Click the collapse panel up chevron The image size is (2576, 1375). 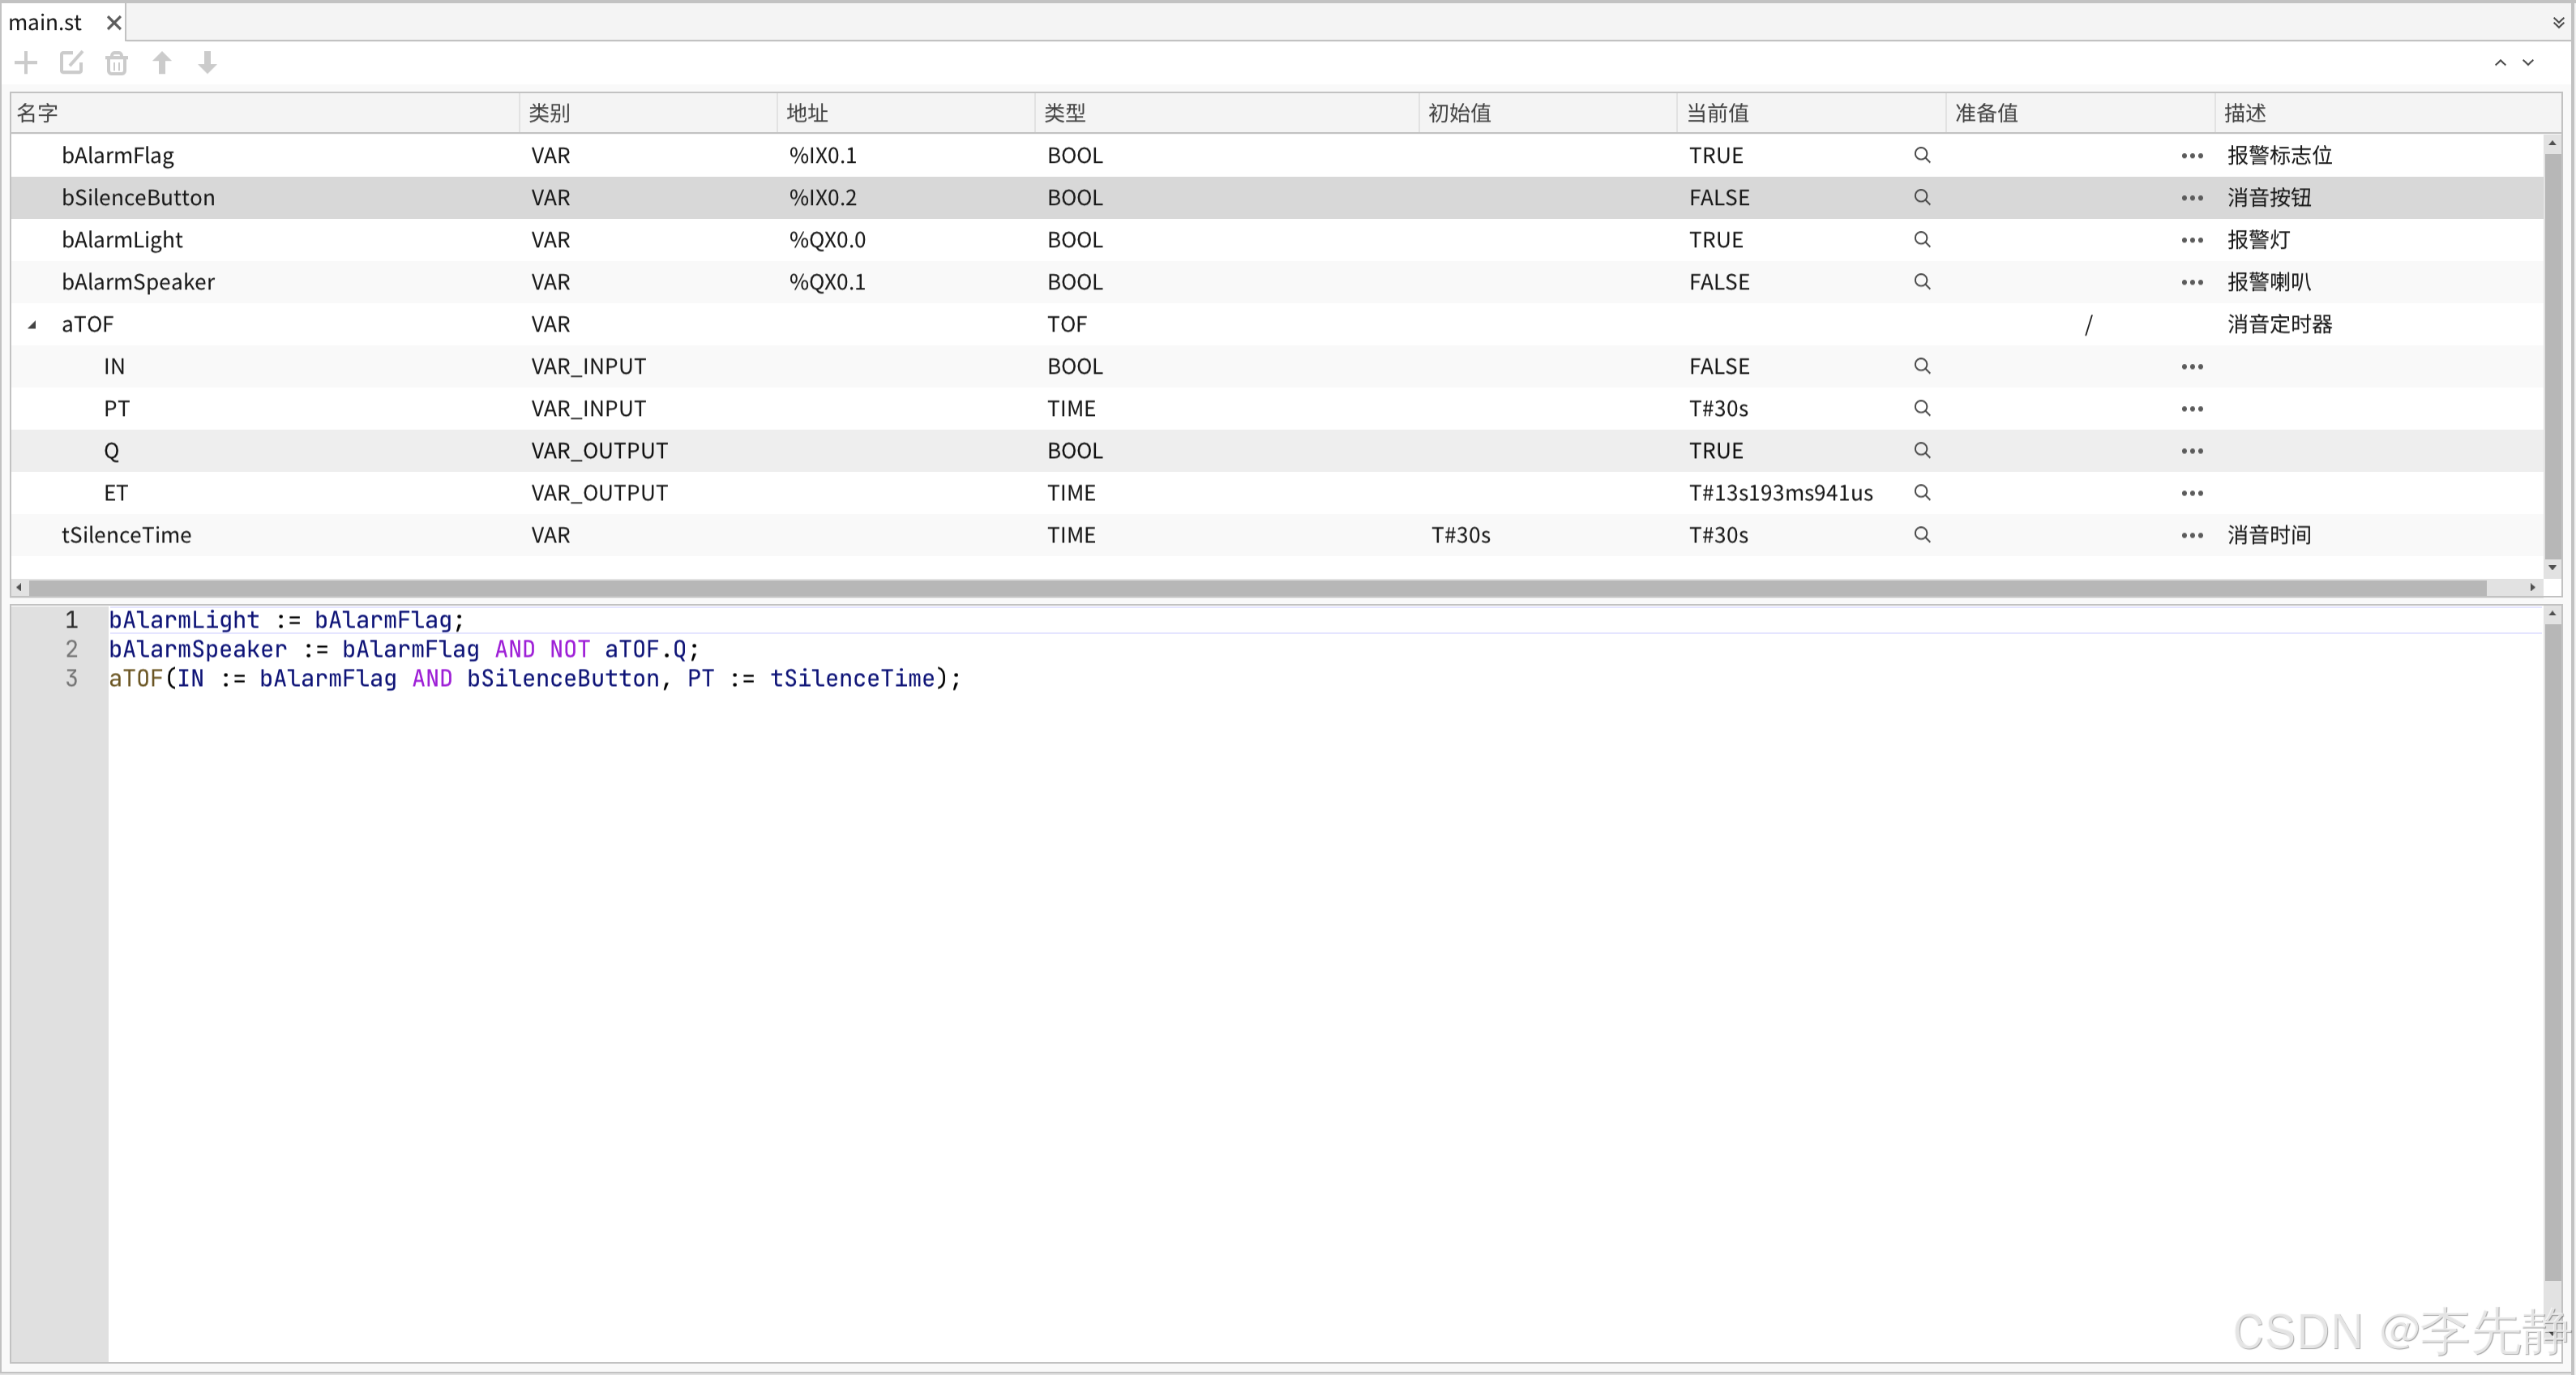[x=2500, y=63]
